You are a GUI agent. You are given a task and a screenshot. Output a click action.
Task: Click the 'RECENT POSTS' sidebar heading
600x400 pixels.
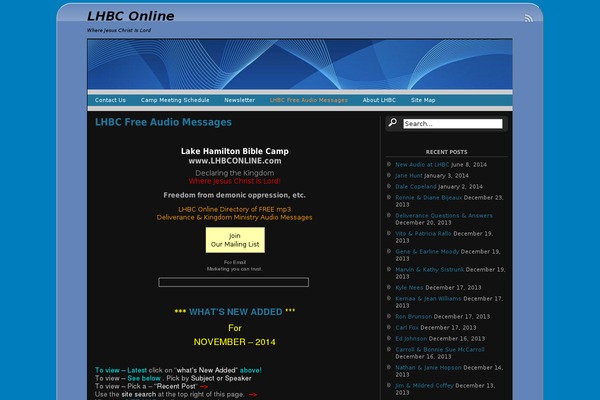(447, 152)
